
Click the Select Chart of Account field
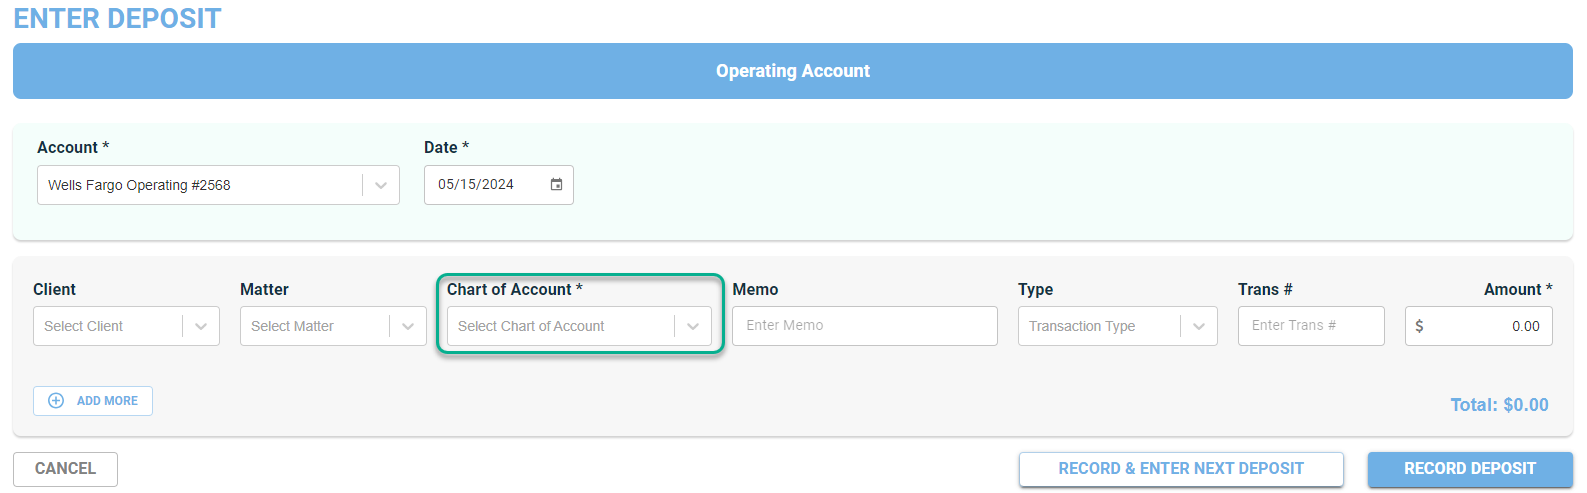coord(579,326)
